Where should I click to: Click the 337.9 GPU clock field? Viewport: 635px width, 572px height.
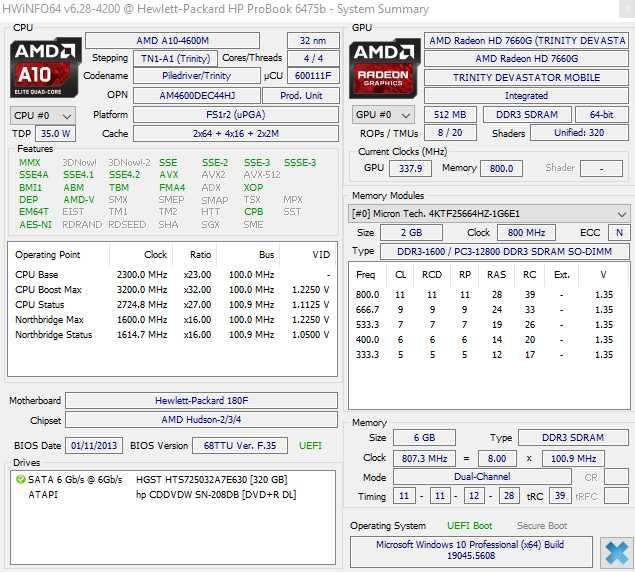pos(410,169)
